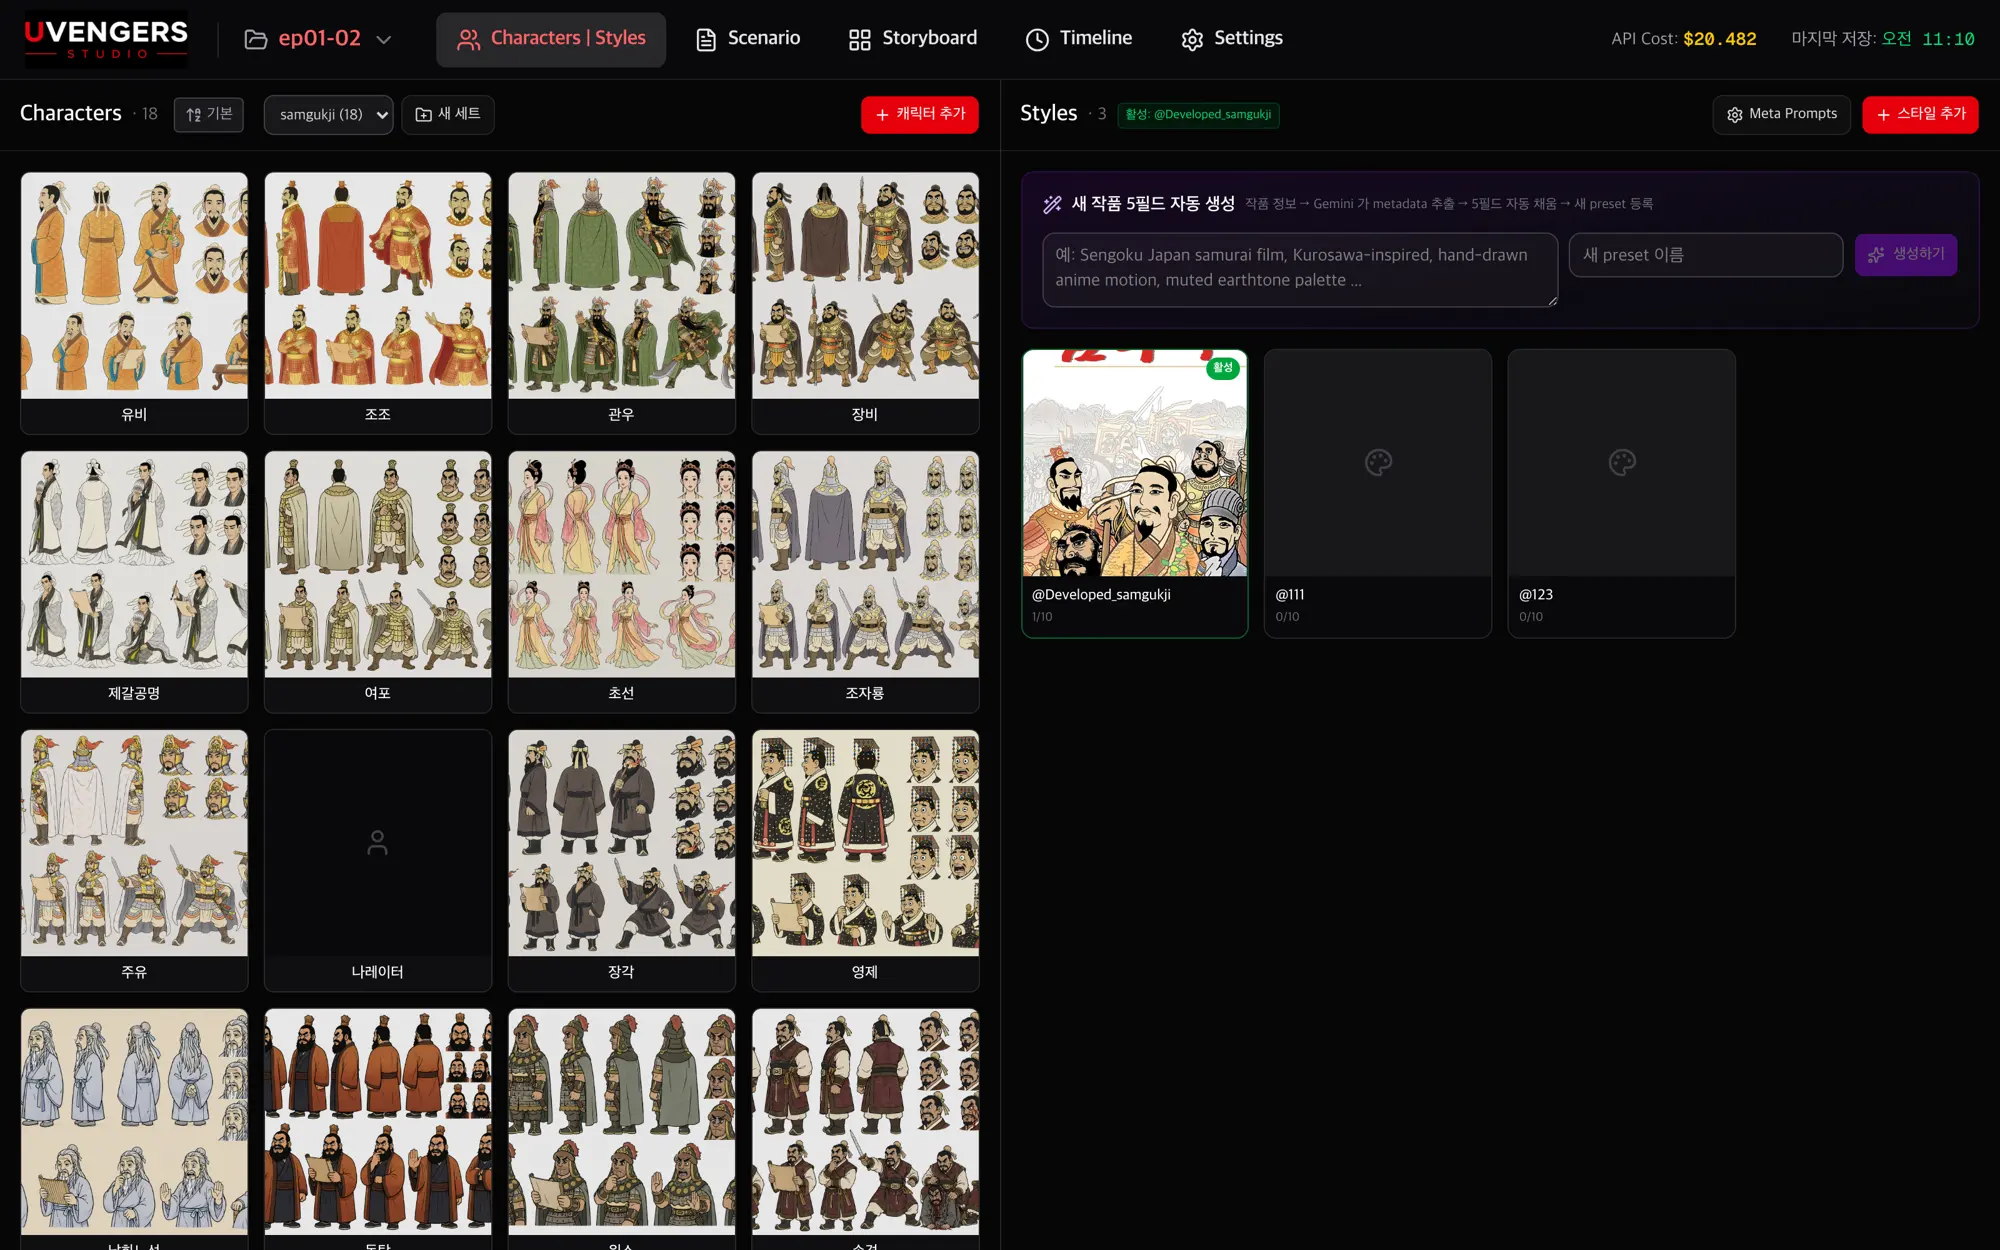Open the 관우 character card

[x=622, y=303]
